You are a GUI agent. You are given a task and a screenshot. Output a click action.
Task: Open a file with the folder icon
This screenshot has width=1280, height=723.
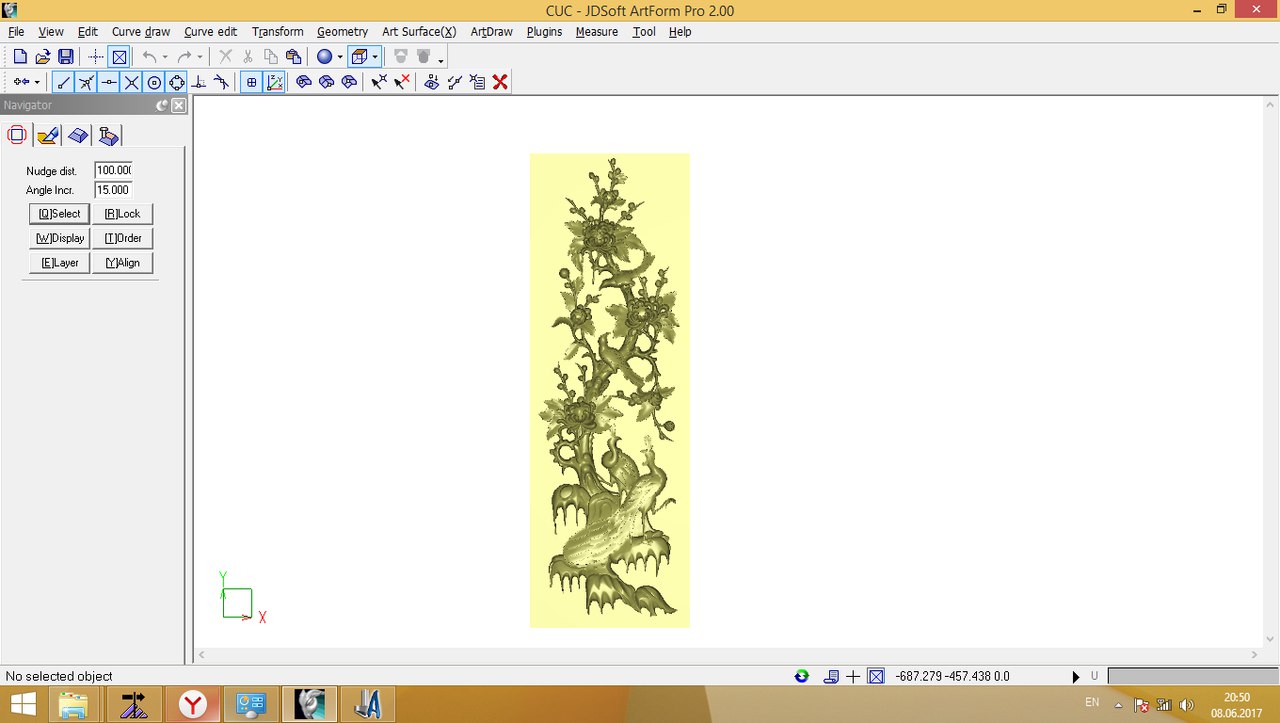click(x=43, y=57)
